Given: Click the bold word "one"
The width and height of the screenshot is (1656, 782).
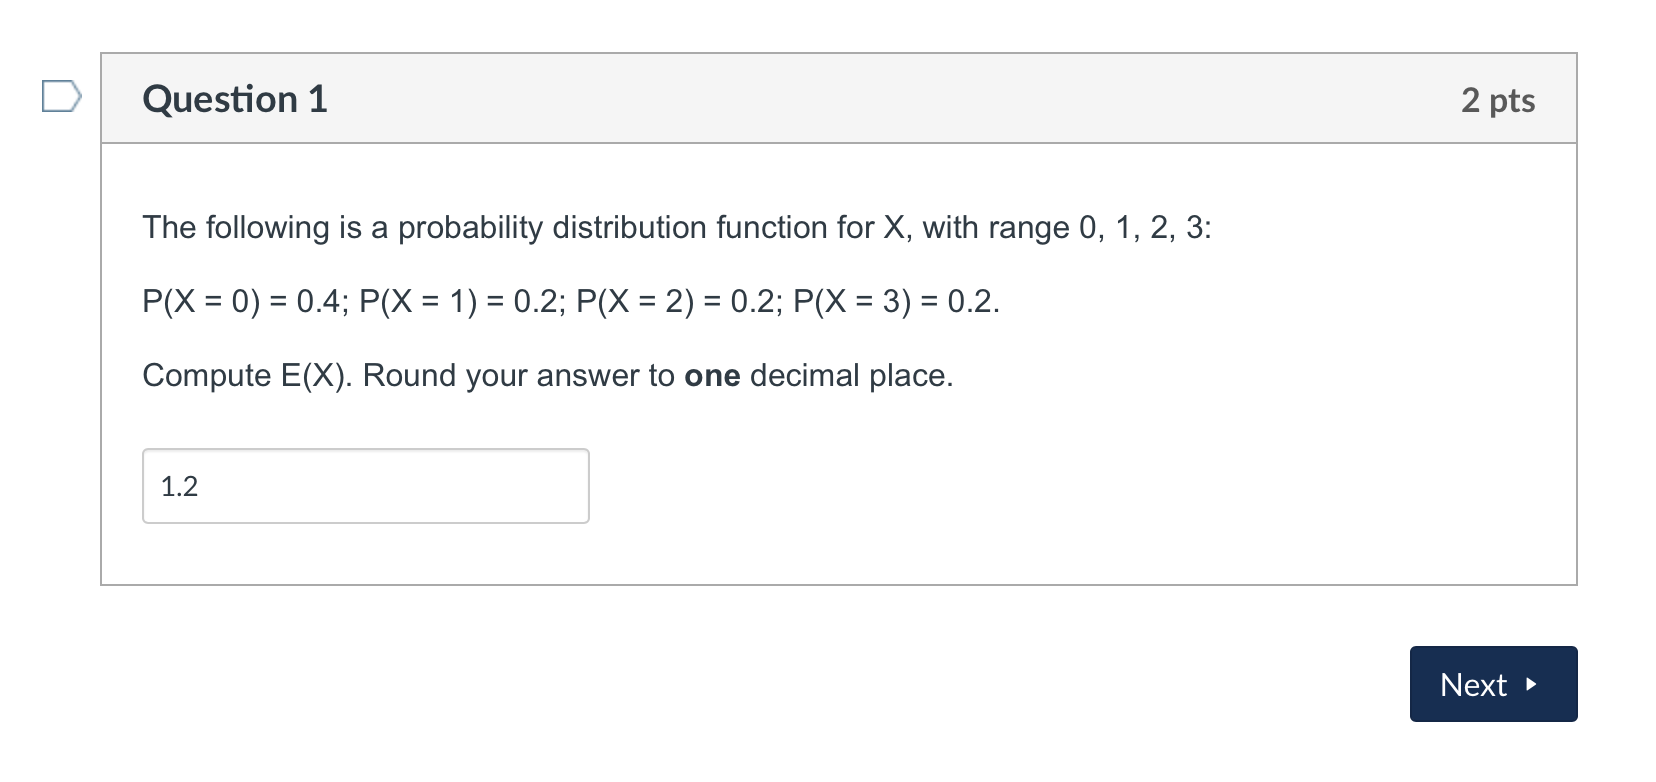Looking at the screenshot, I should click(x=712, y=376).
